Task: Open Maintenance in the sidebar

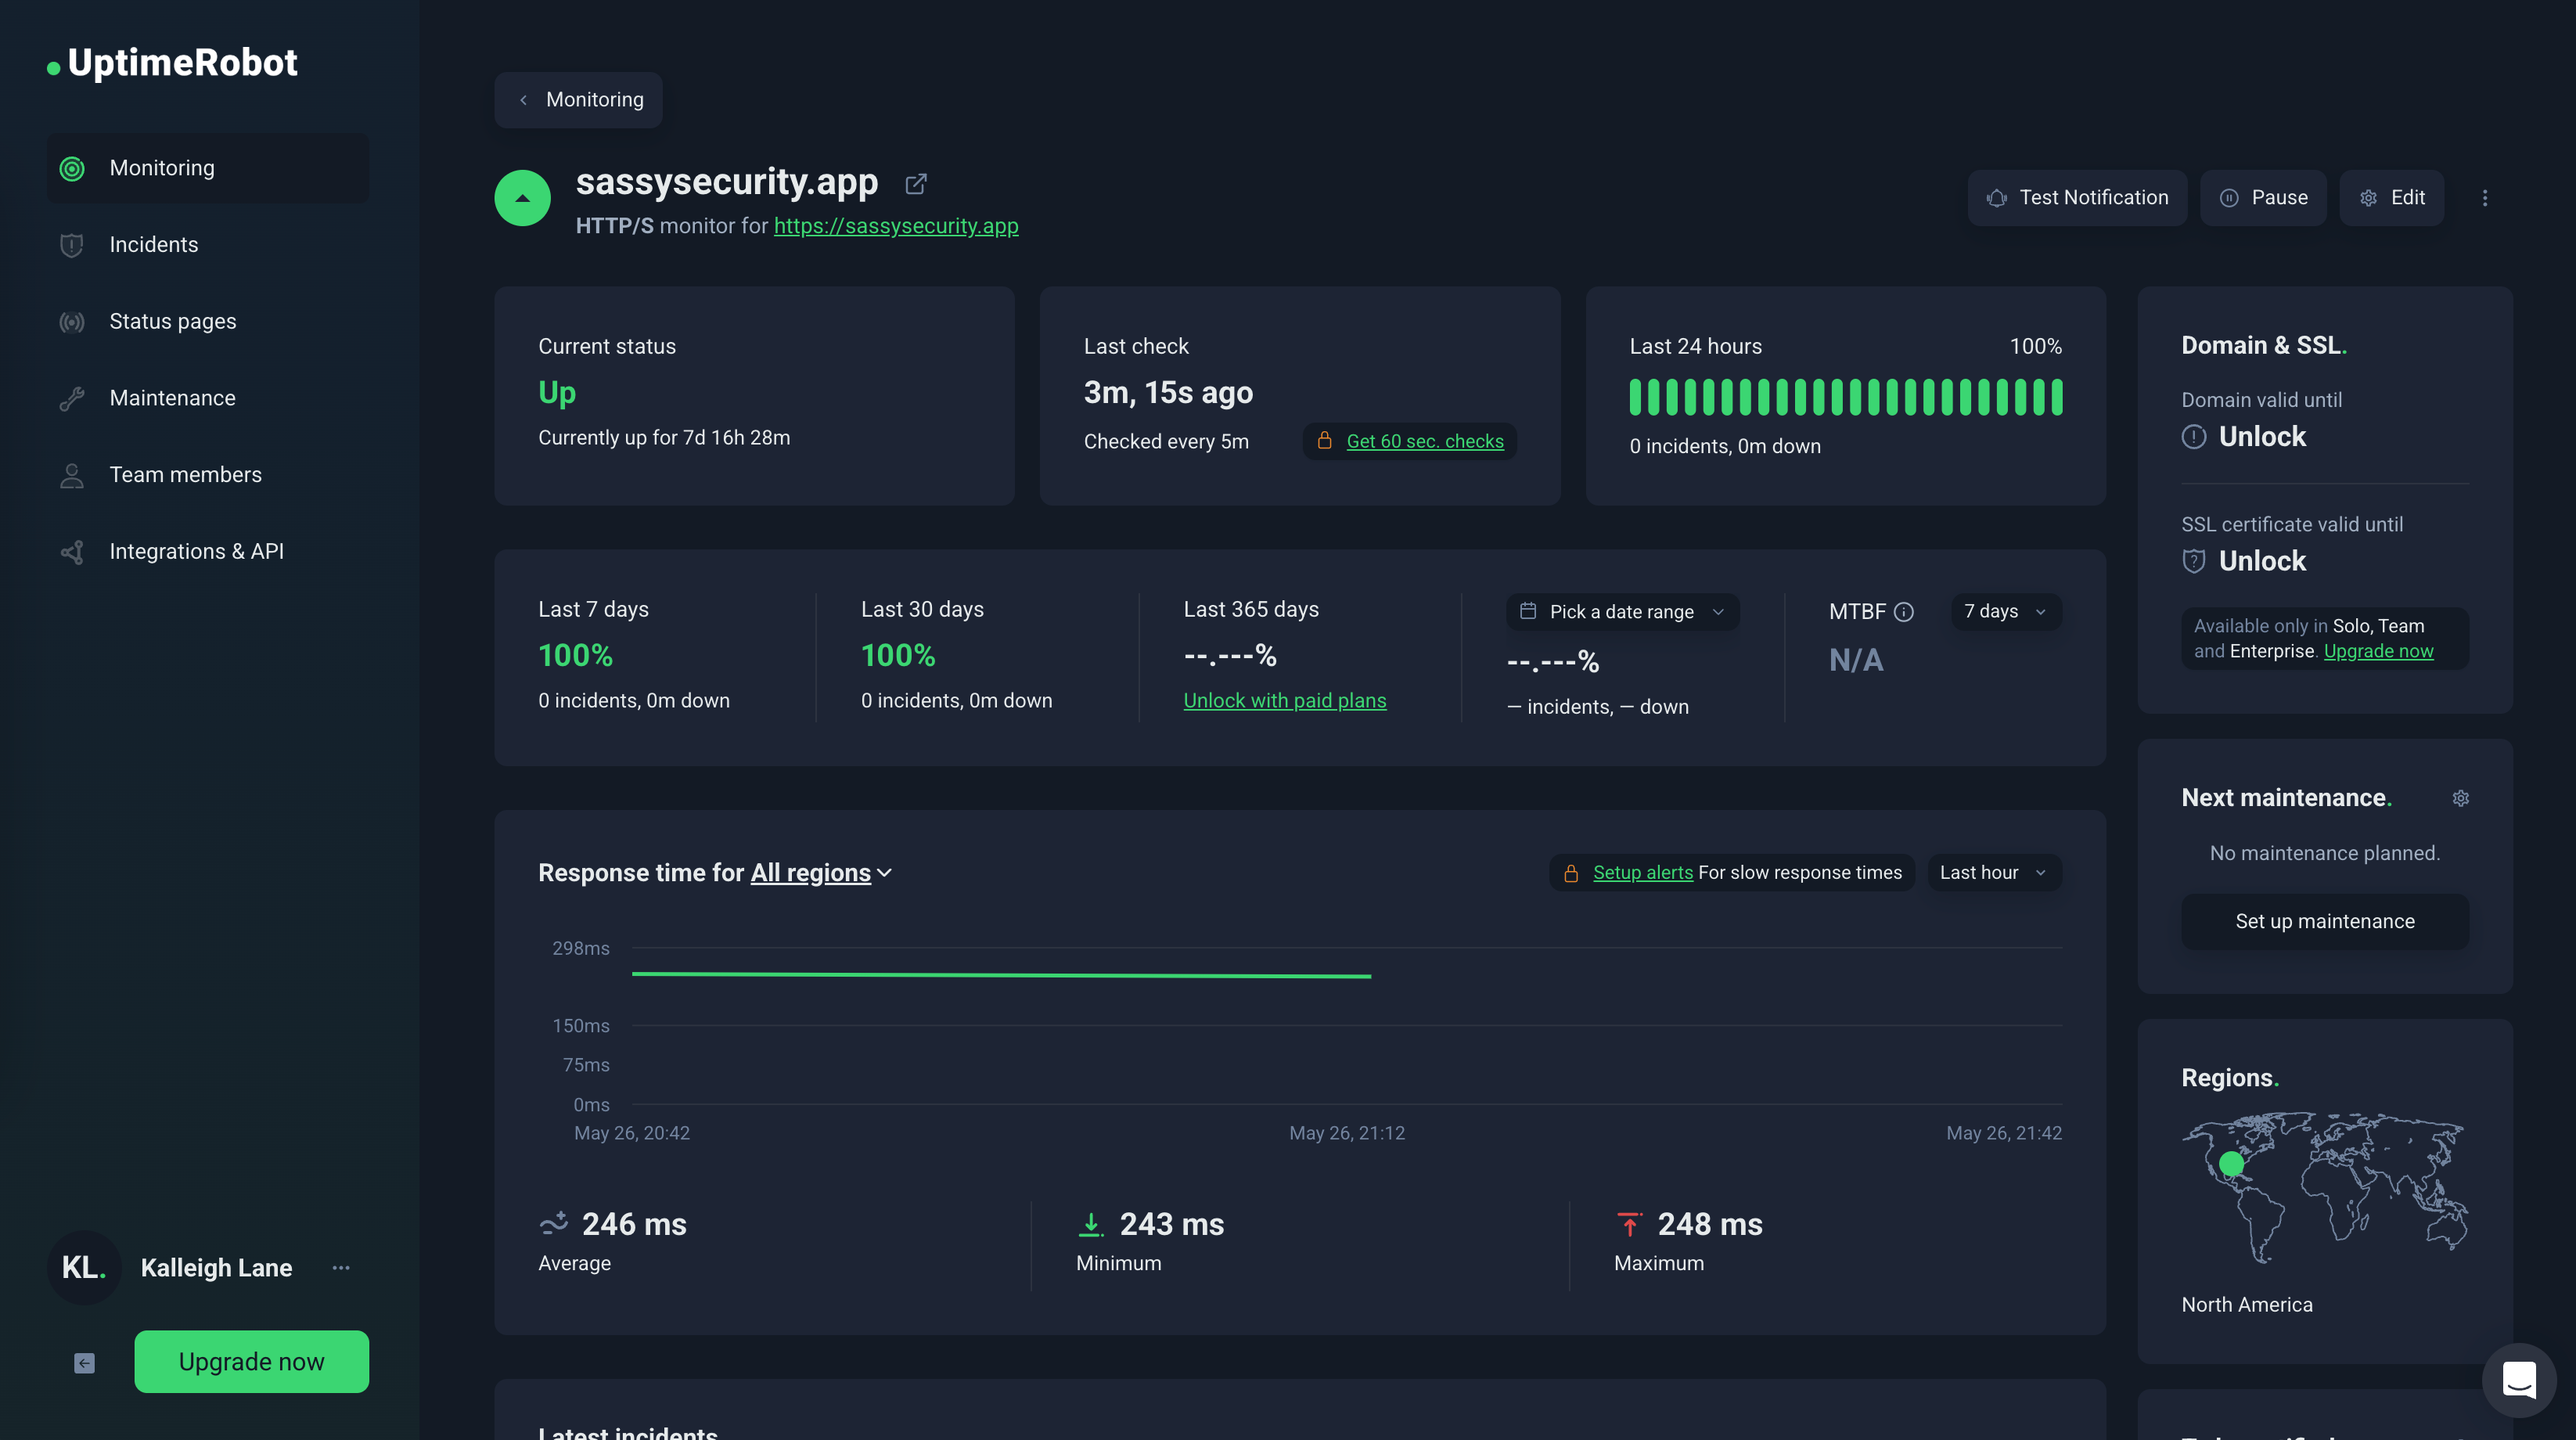Action: pyautogui.click(x=208, y=398)
